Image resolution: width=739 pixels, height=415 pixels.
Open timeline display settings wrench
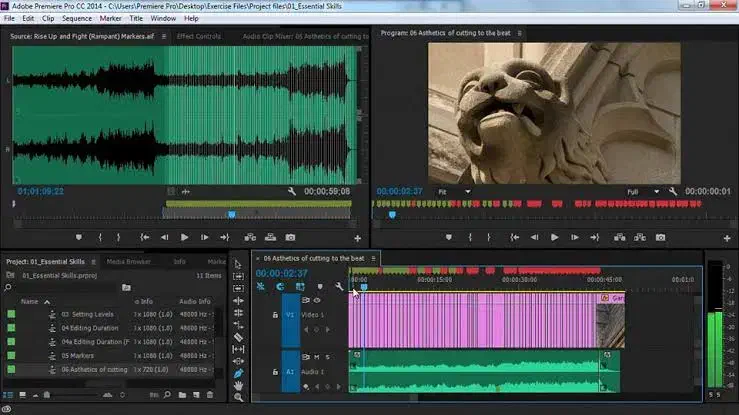point(340,287)
